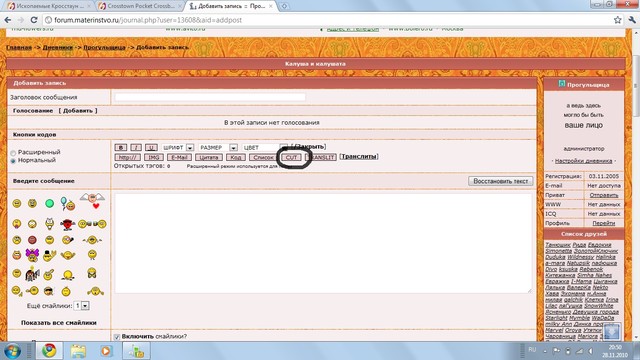Select the Расширенный mode radio button
Image resolution: width=640 pixels, height=360 pixels.
(13, 153)
